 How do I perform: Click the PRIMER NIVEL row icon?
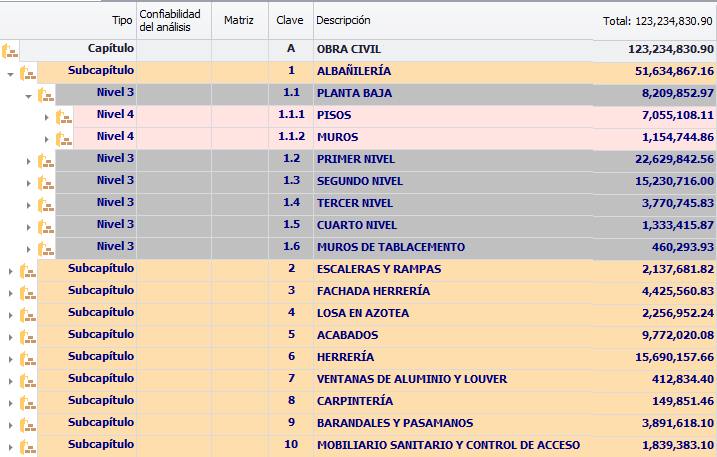(45, 160)
